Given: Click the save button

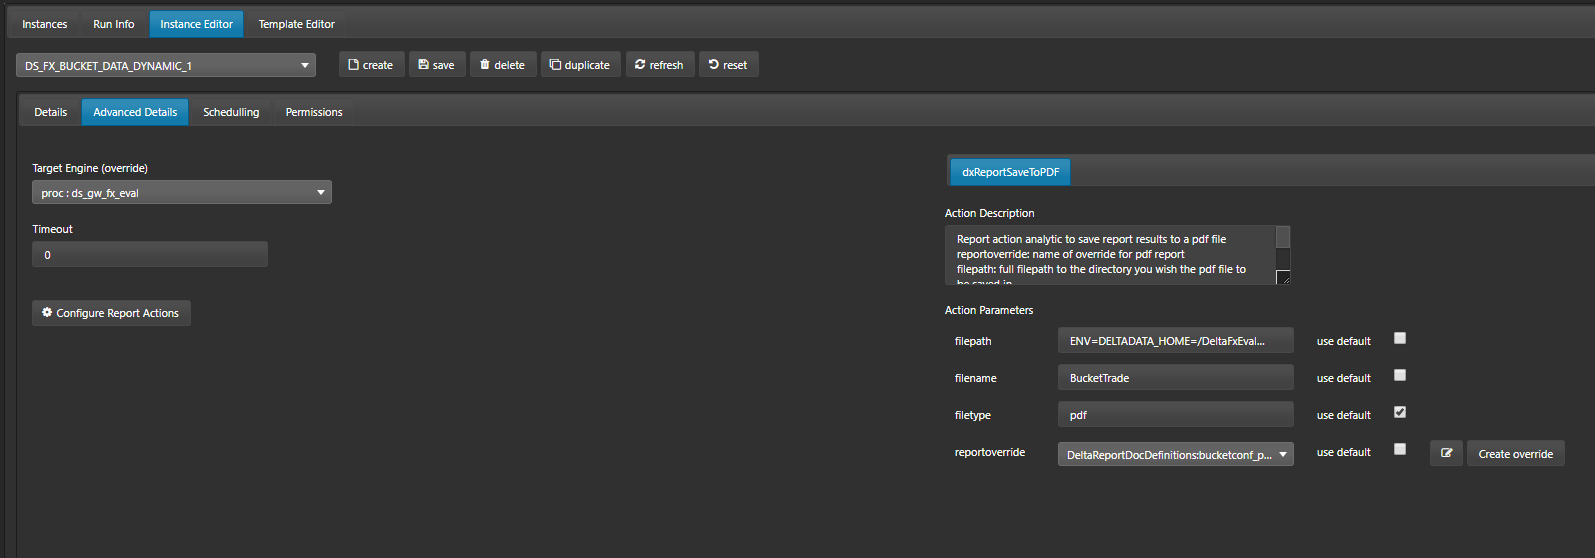Looking at the screenshot, I should pyautogui.click(x=437, y=65).
